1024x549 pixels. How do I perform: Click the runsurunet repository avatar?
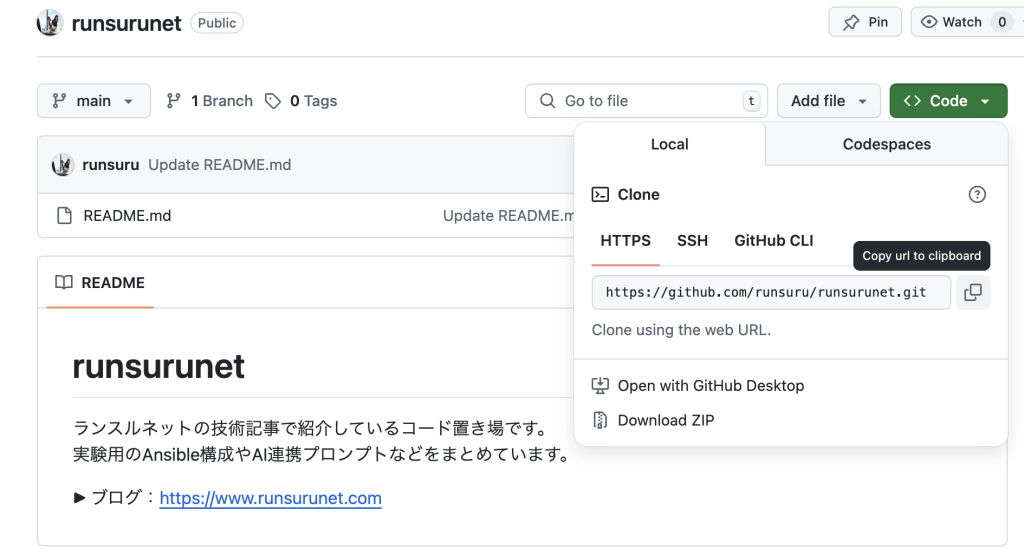click(x=50, y=23)
